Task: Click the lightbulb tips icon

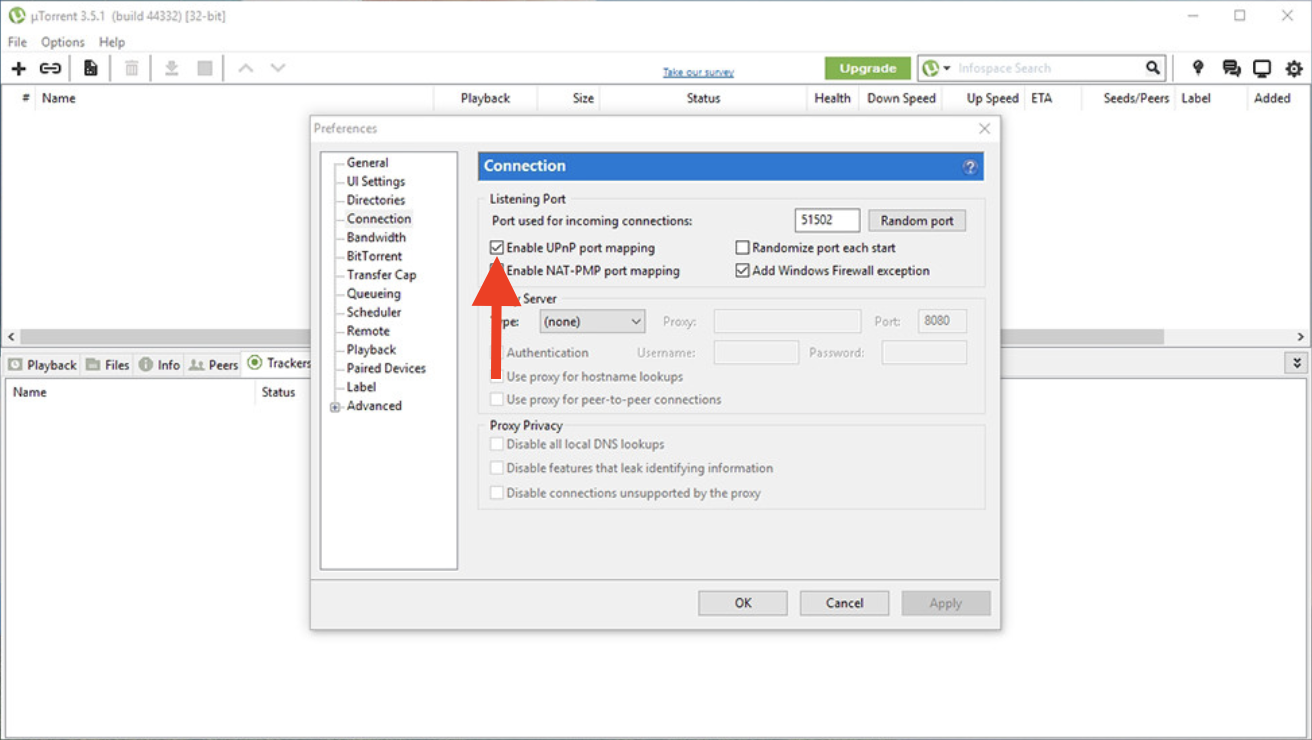Action: [1198, 68]
